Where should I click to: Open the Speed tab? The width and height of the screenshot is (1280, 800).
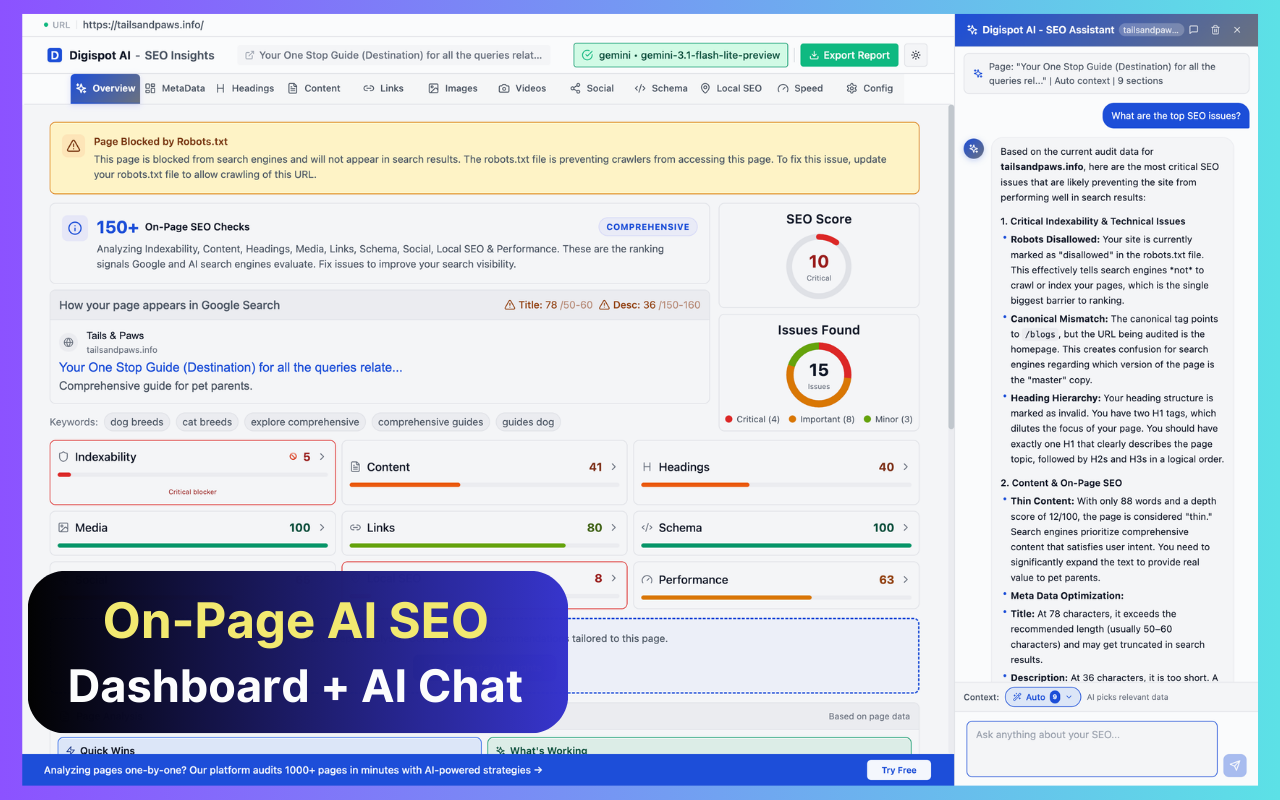pos(800,88)
